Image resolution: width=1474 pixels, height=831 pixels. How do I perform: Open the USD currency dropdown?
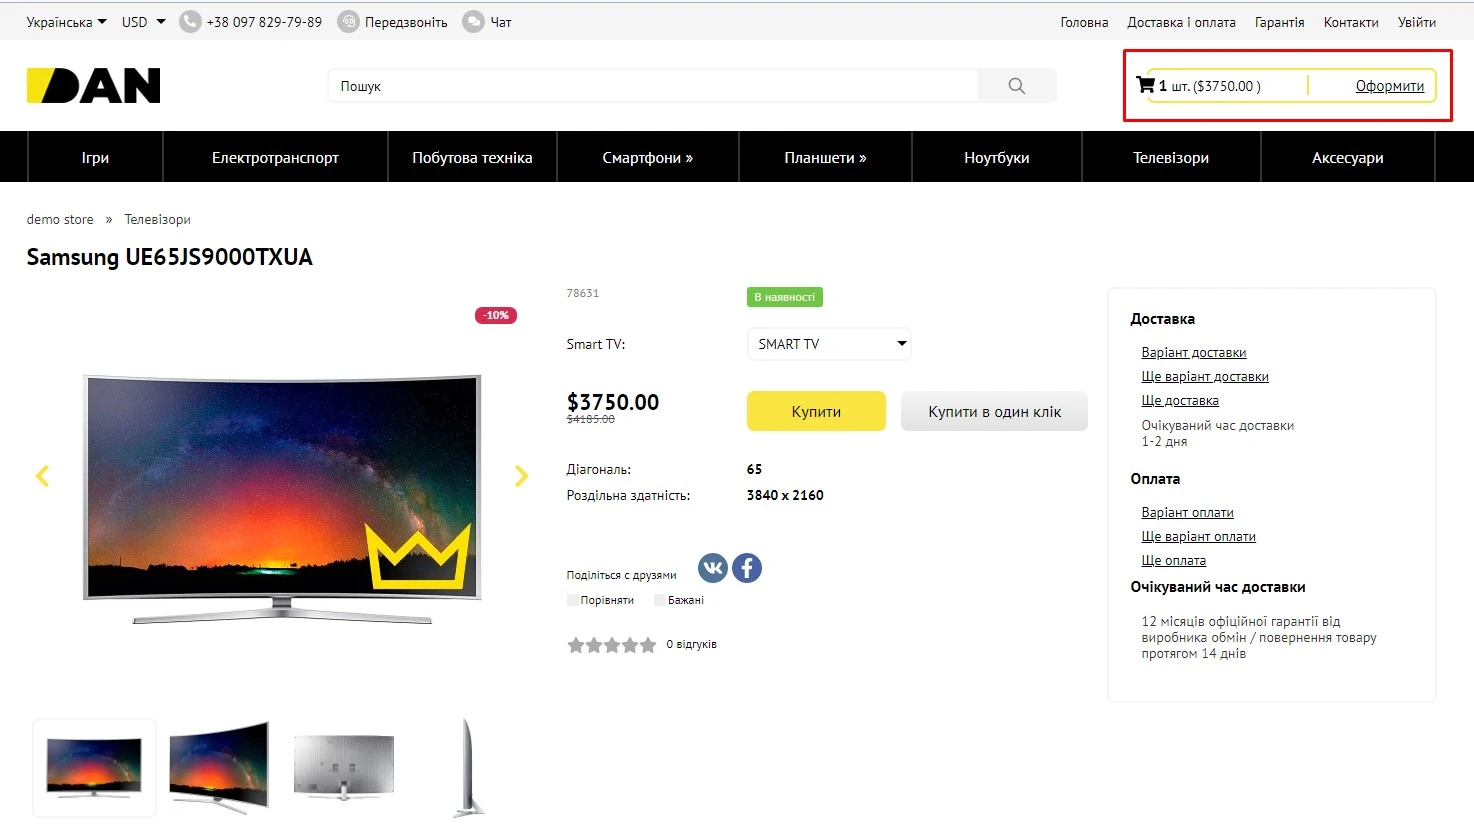click(141, 21)
